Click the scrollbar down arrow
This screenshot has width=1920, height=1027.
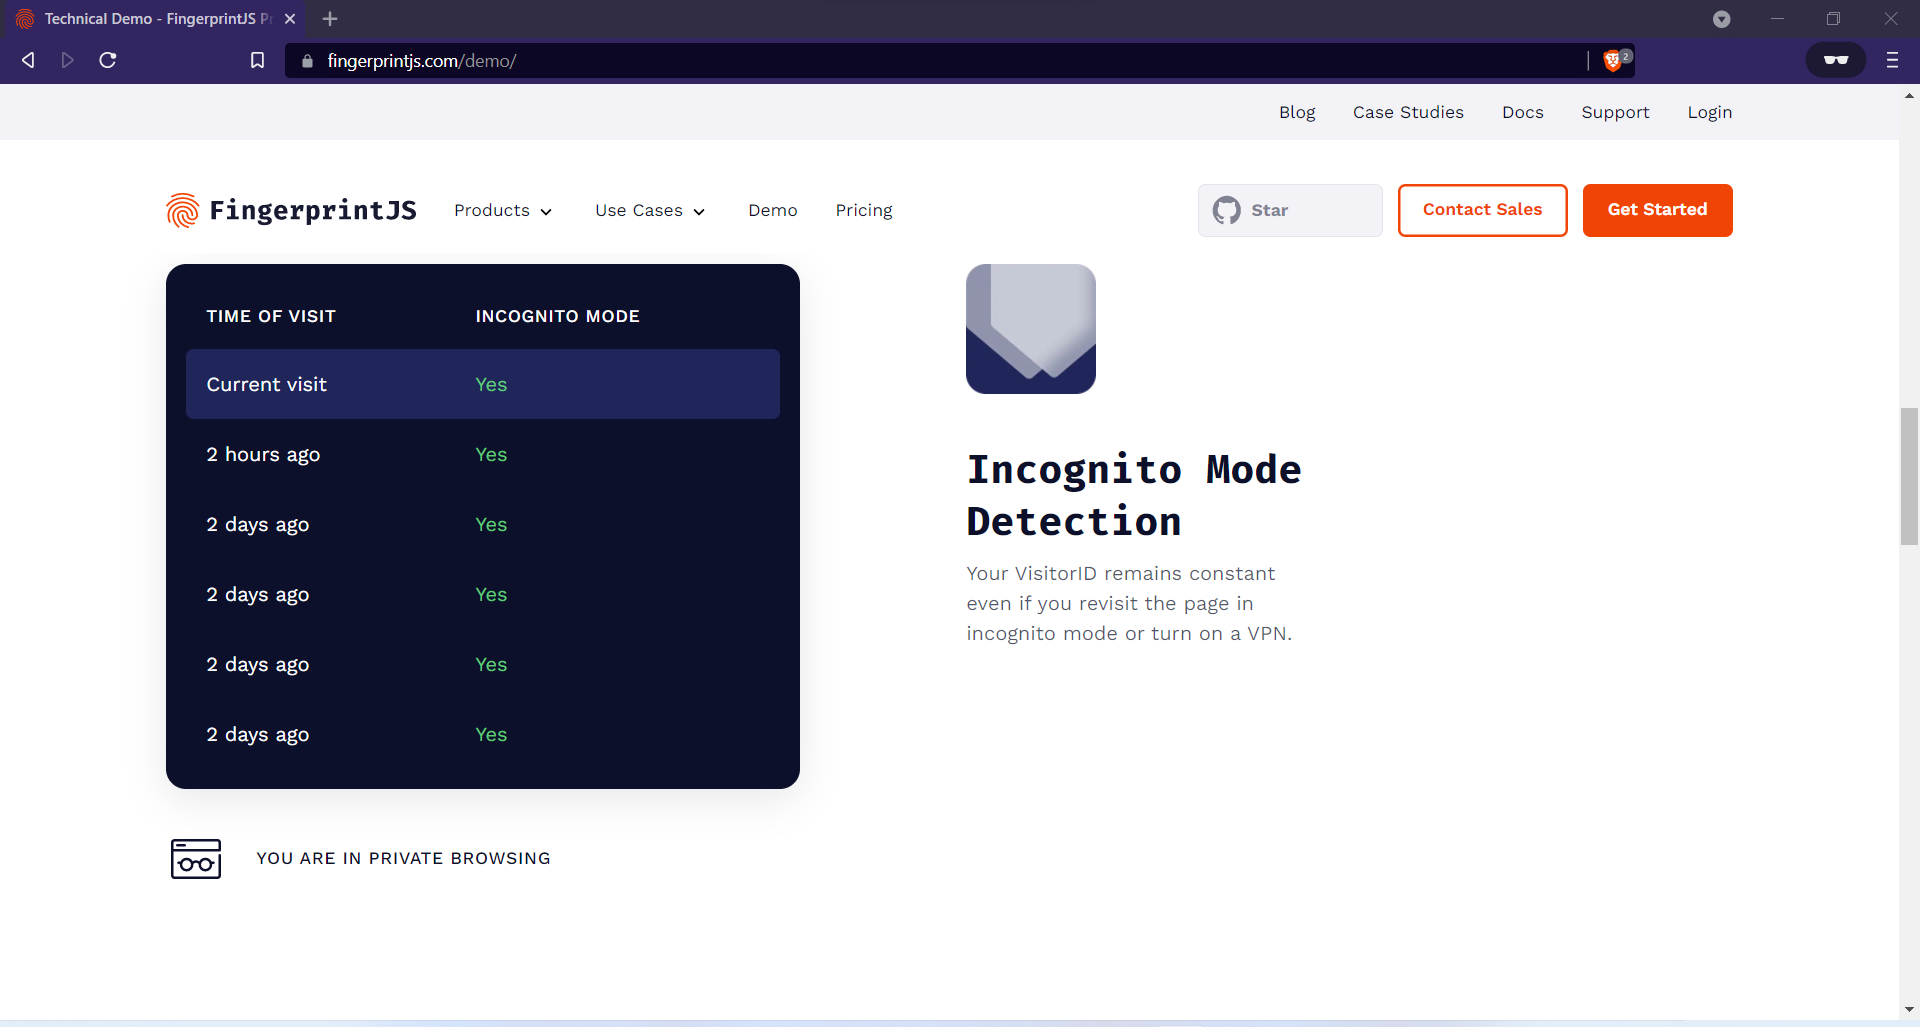(x=1909, y=1010)
